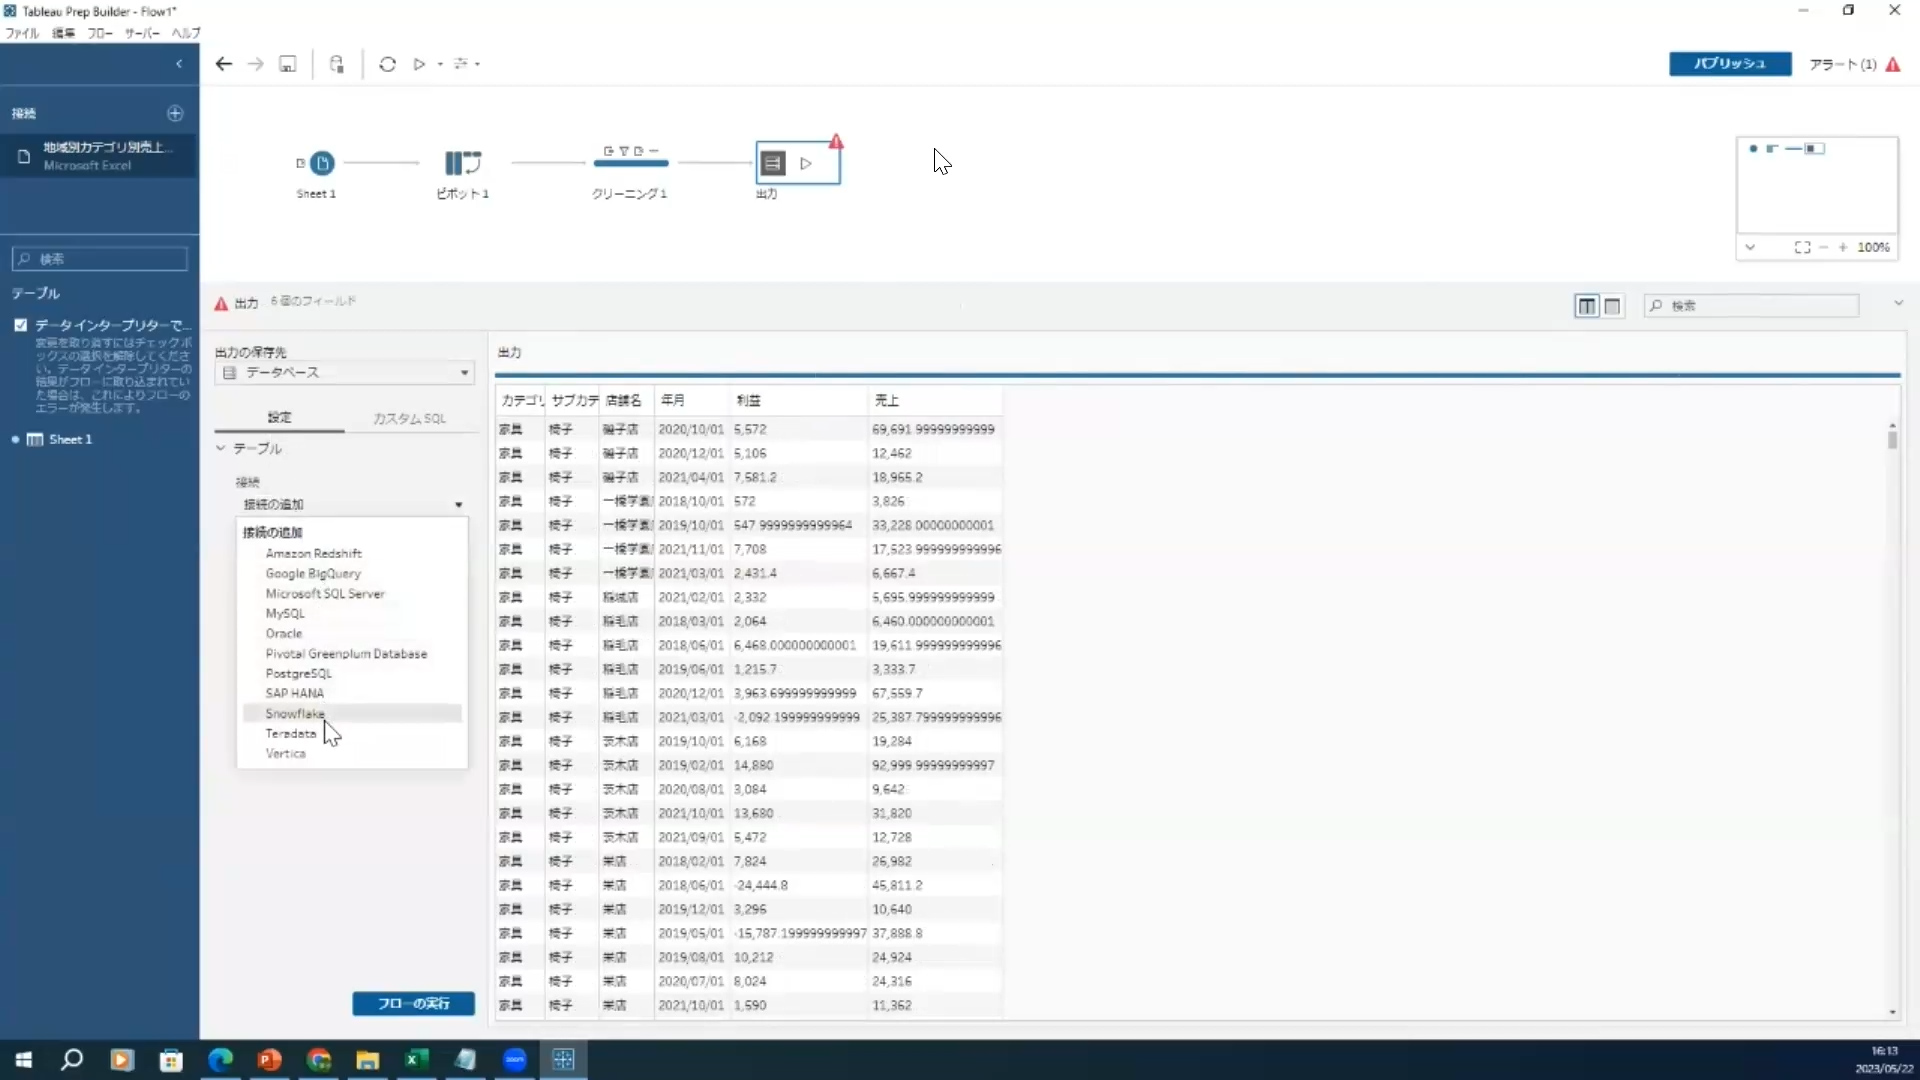Choose Microsoft SQL Server from connection list
Image resolution: width=1920 pixels, height=1080 pixels.
[x=325, y=593]
